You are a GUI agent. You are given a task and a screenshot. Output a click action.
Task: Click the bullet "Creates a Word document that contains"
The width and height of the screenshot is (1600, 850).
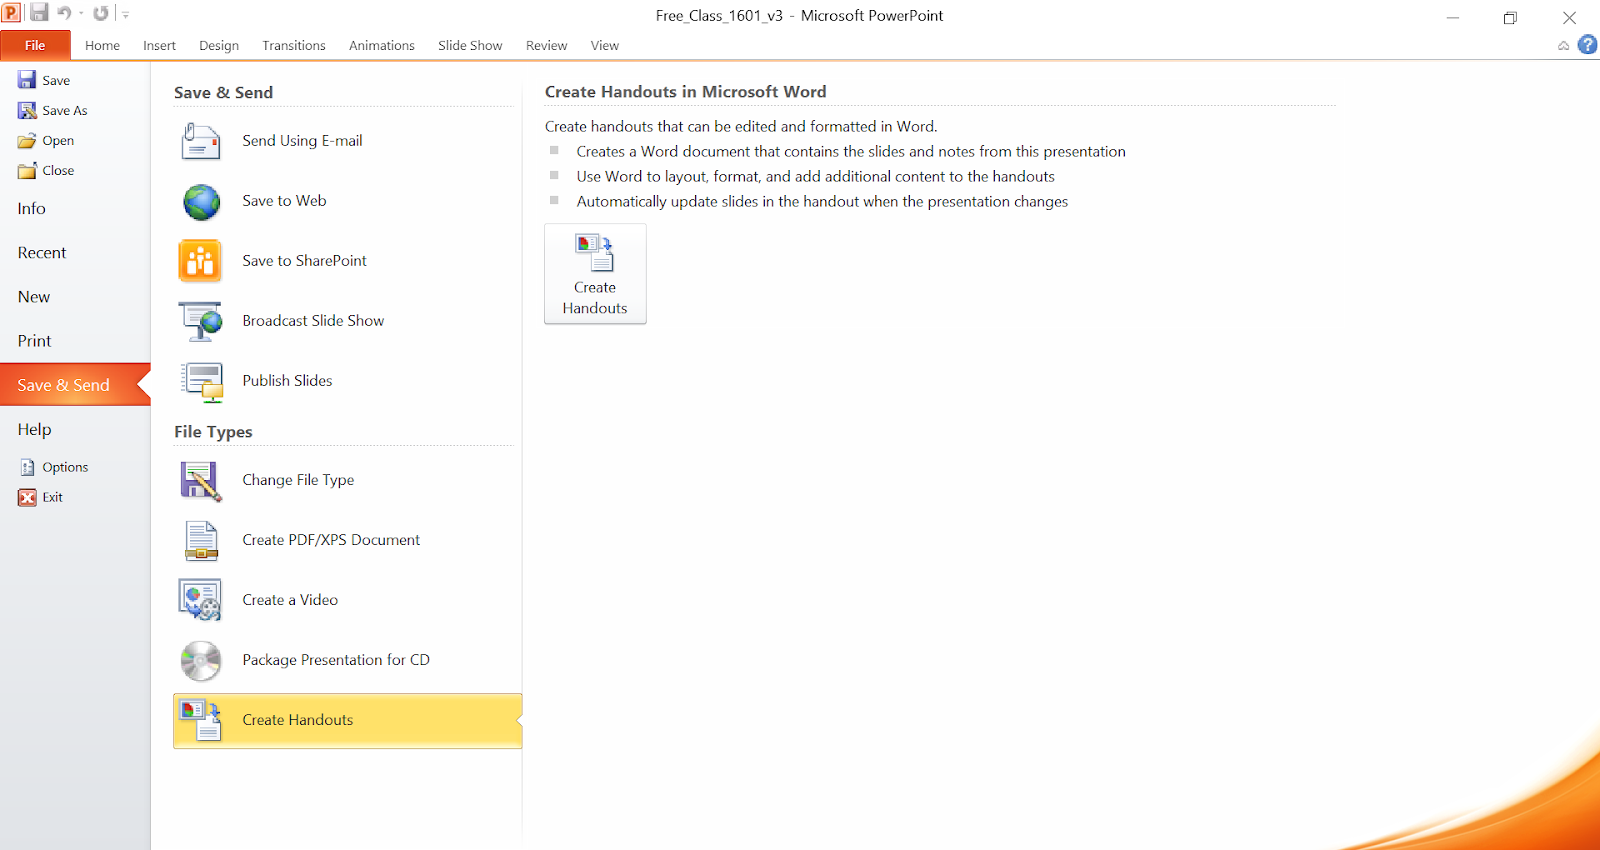851,152
